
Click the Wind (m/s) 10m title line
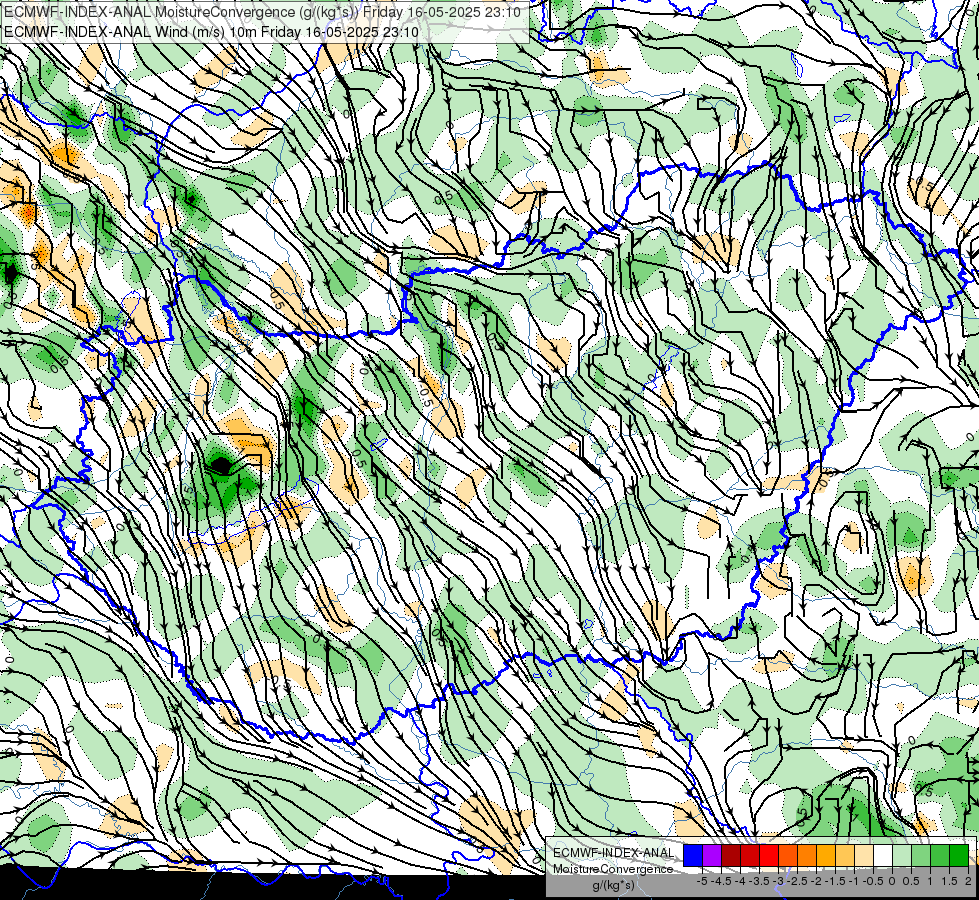click(211, 32)
